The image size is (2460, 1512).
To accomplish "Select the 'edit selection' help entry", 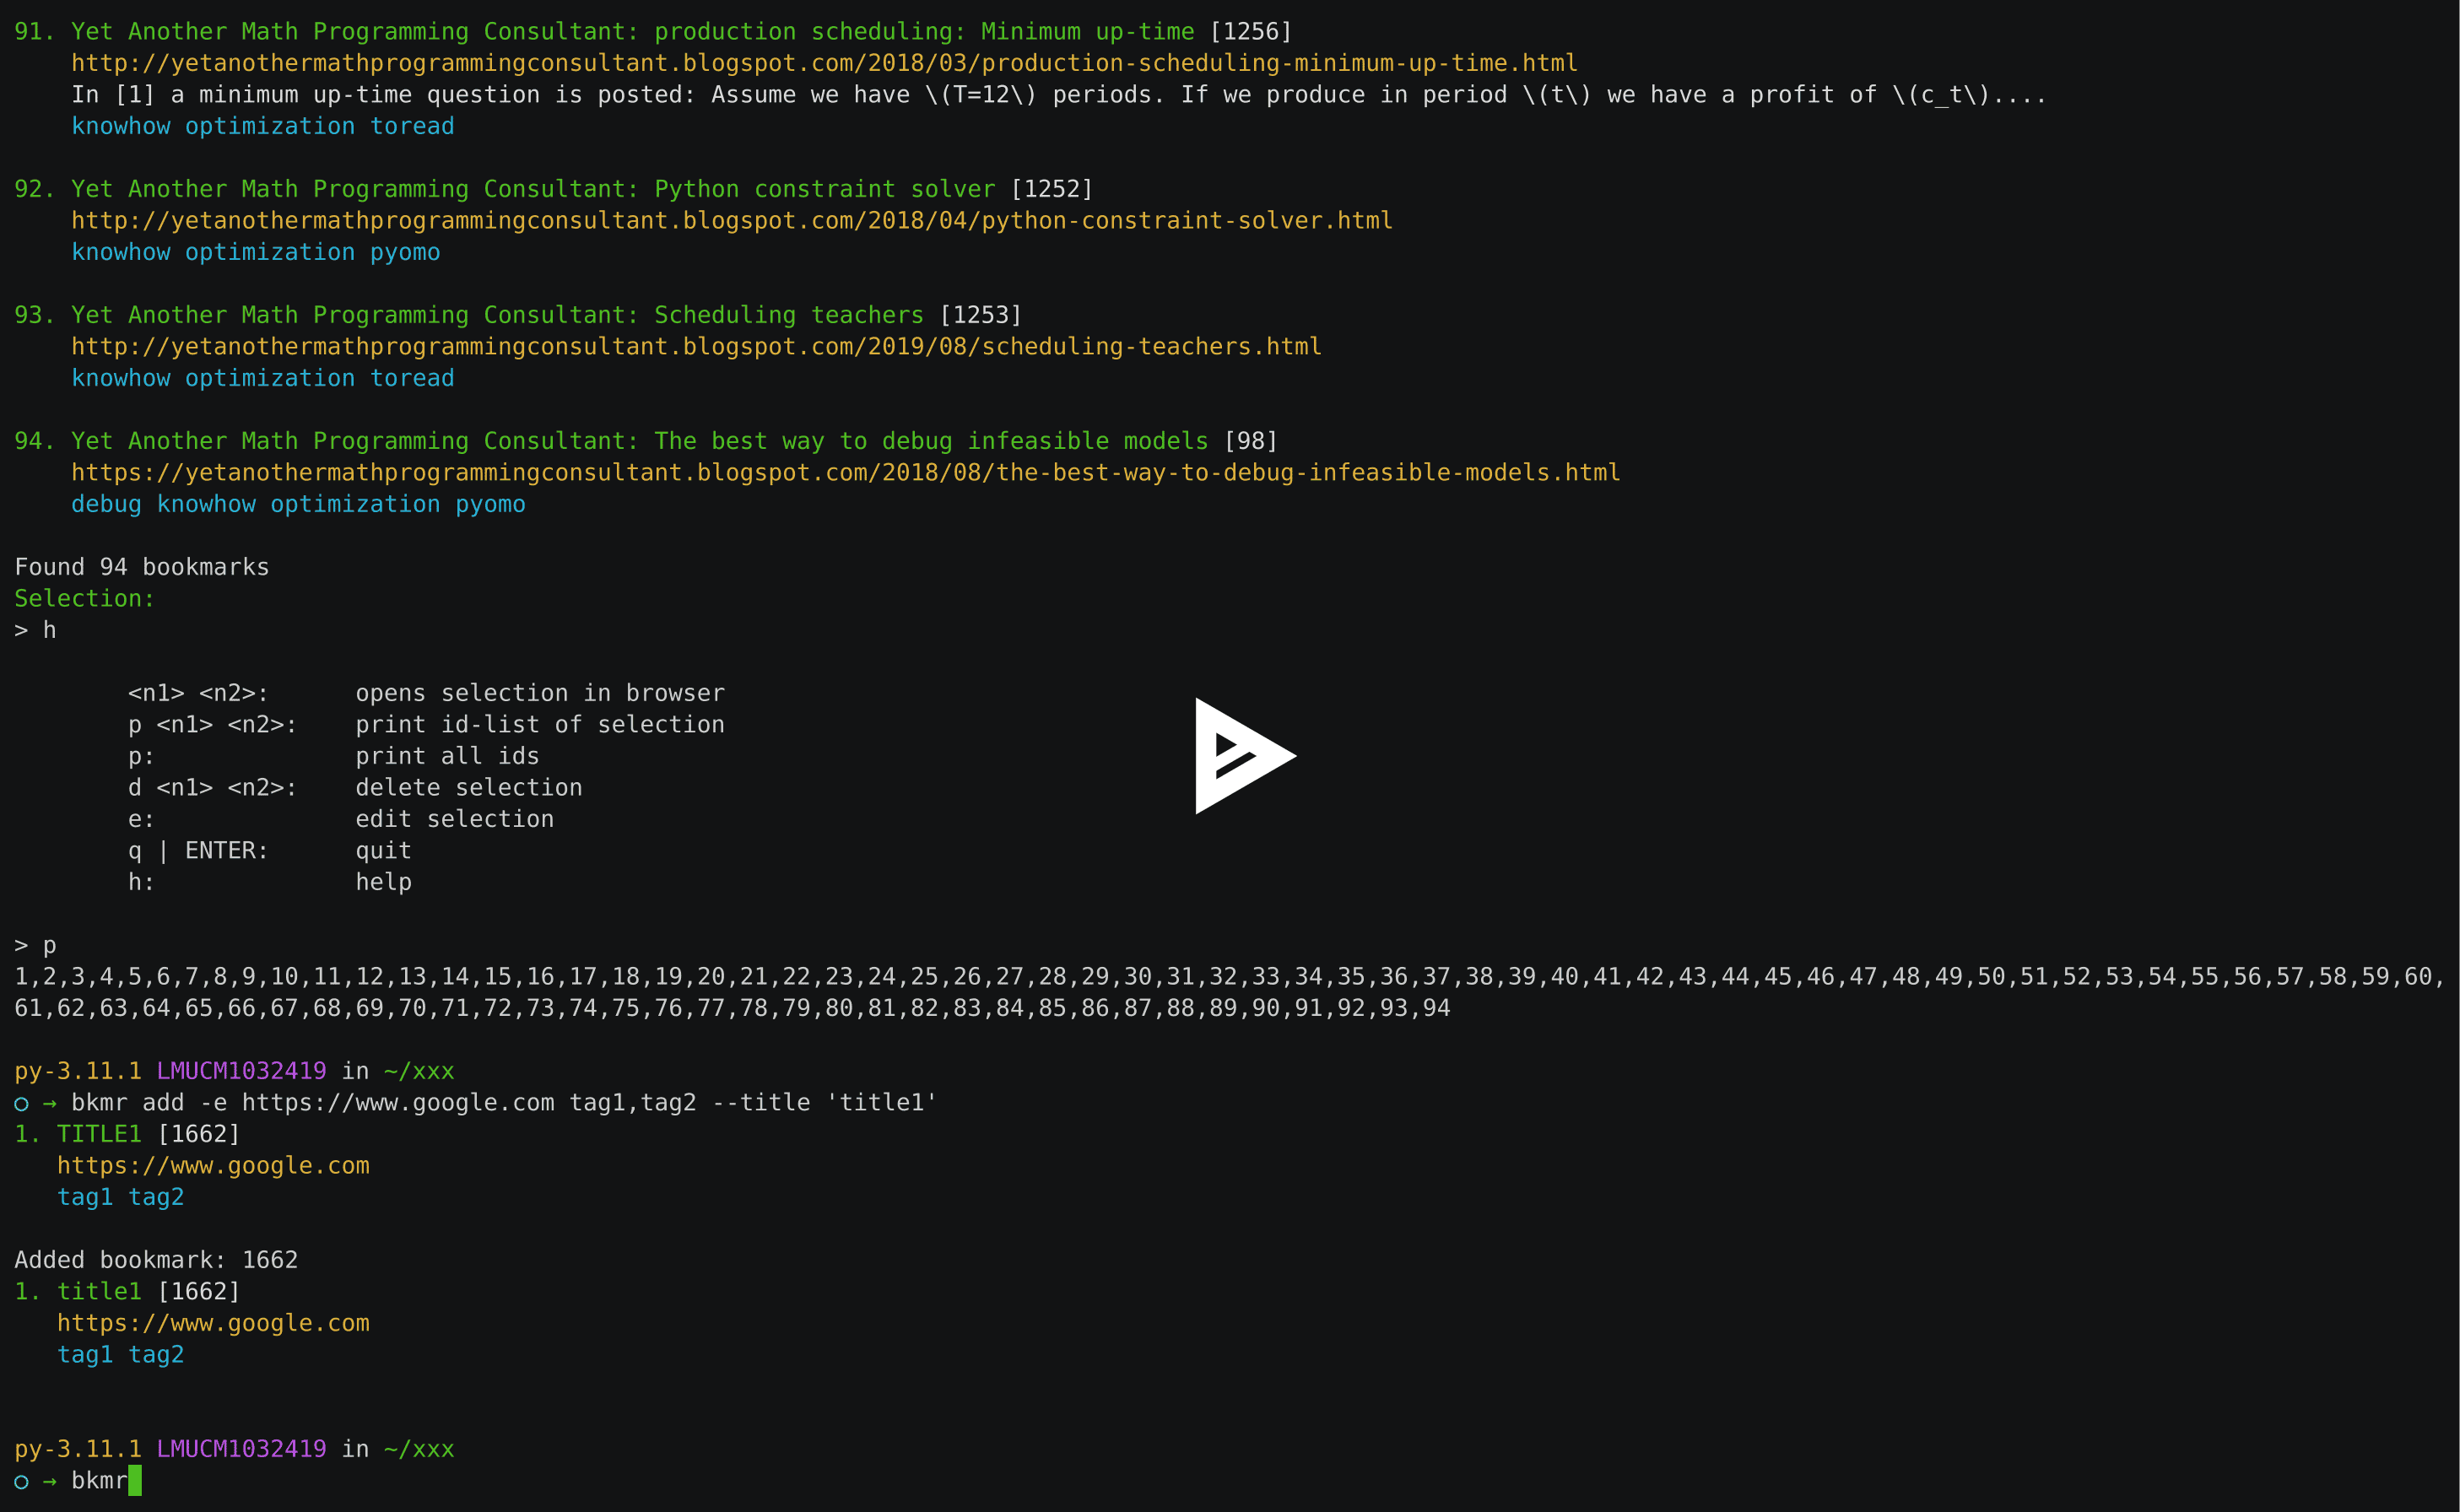I will pos(455,818).
